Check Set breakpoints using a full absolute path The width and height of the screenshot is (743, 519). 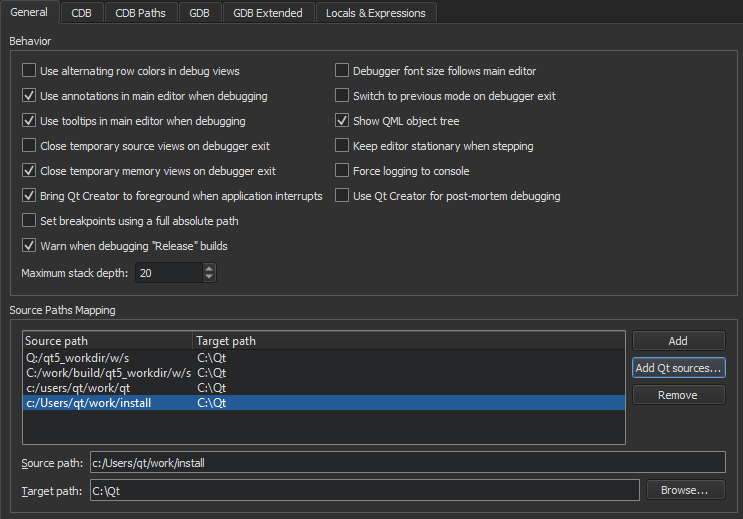pyautogui.click(x=29, y=221)
